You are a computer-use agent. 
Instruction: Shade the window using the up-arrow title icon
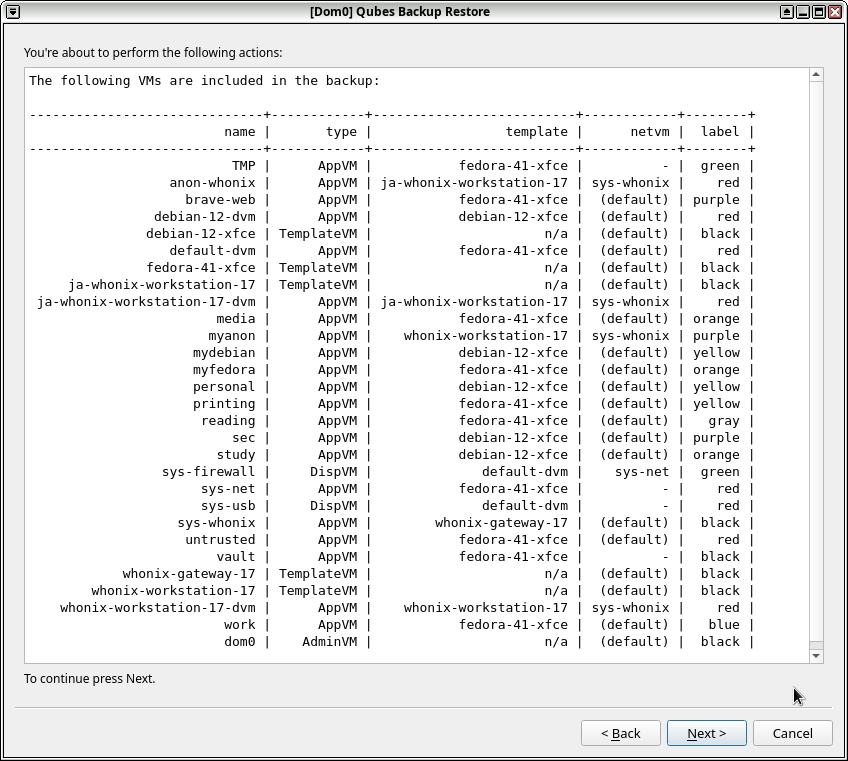pos(787,11)
